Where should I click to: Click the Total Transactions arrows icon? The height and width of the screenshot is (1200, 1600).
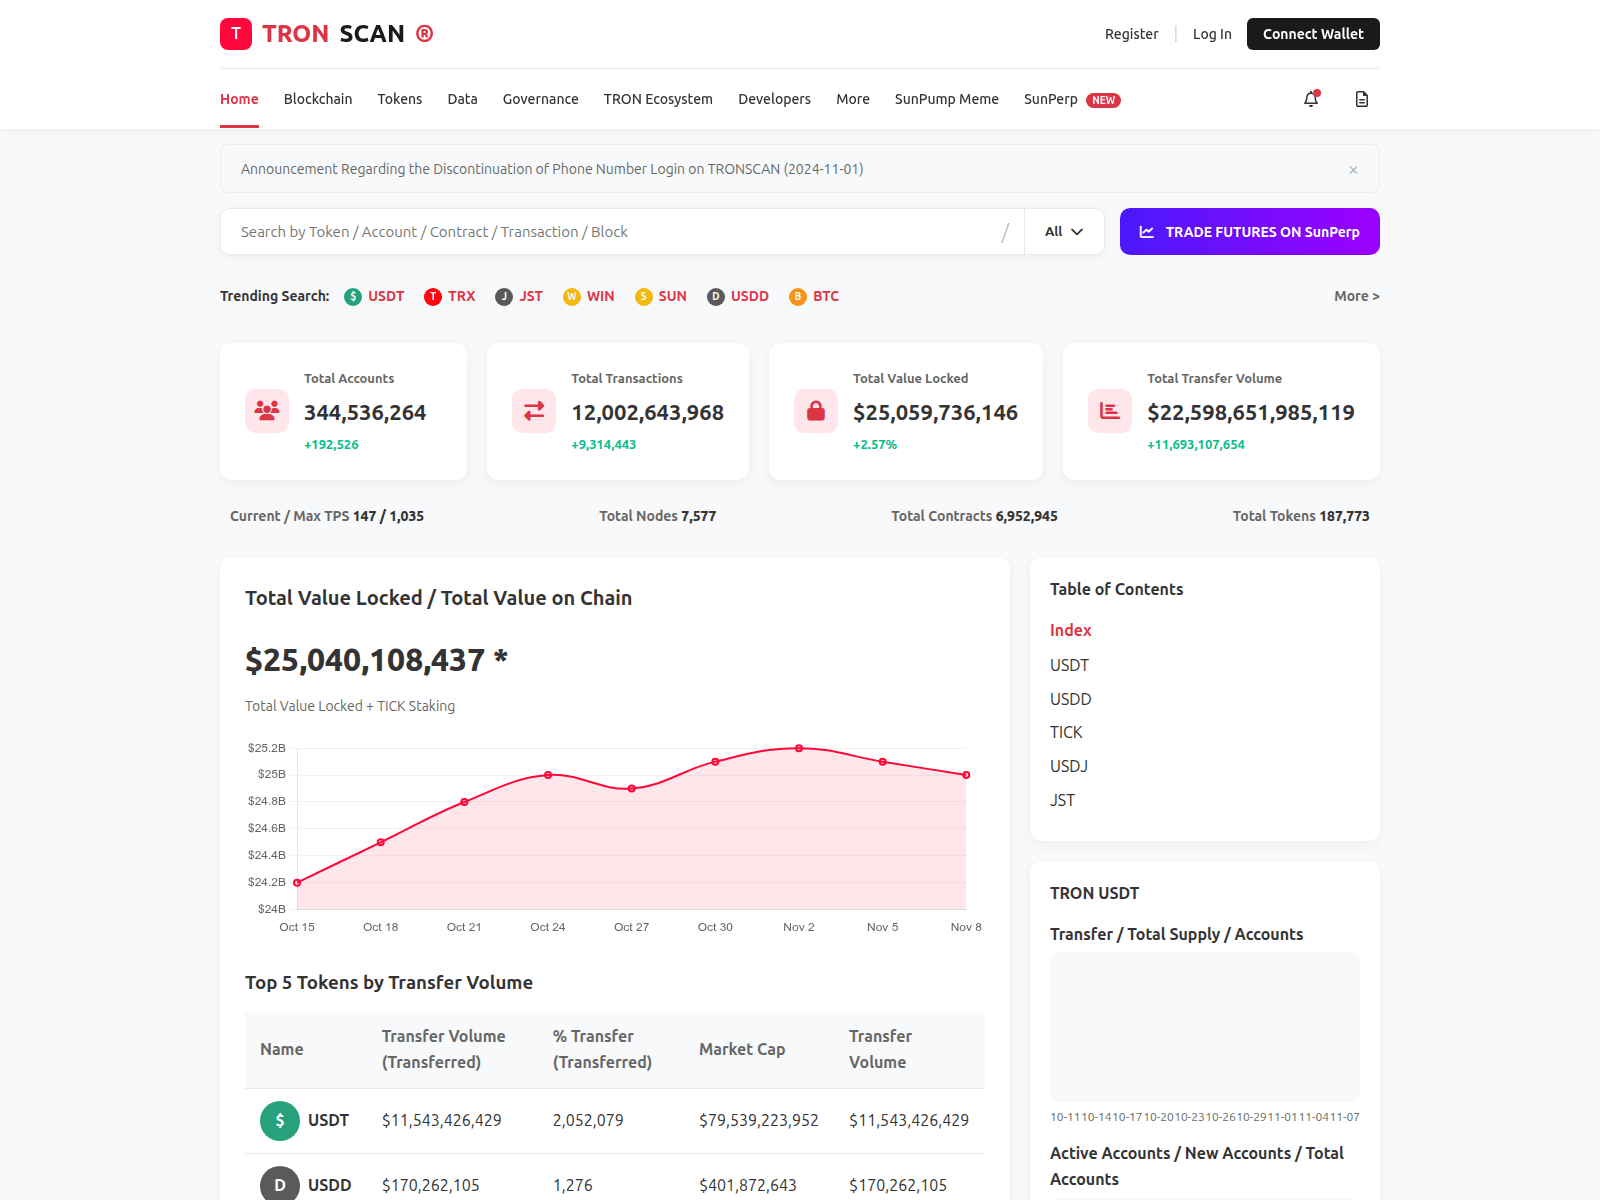click(534, 411)
